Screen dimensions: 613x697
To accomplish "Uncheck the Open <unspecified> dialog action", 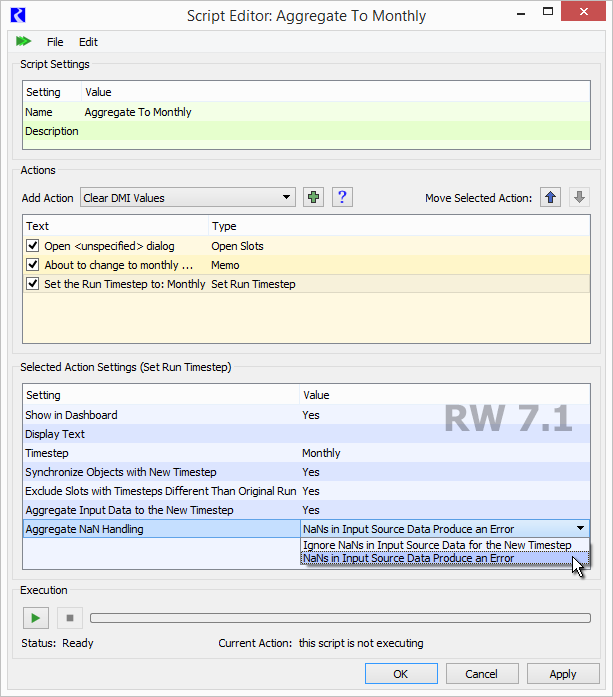I will (32, 245).
